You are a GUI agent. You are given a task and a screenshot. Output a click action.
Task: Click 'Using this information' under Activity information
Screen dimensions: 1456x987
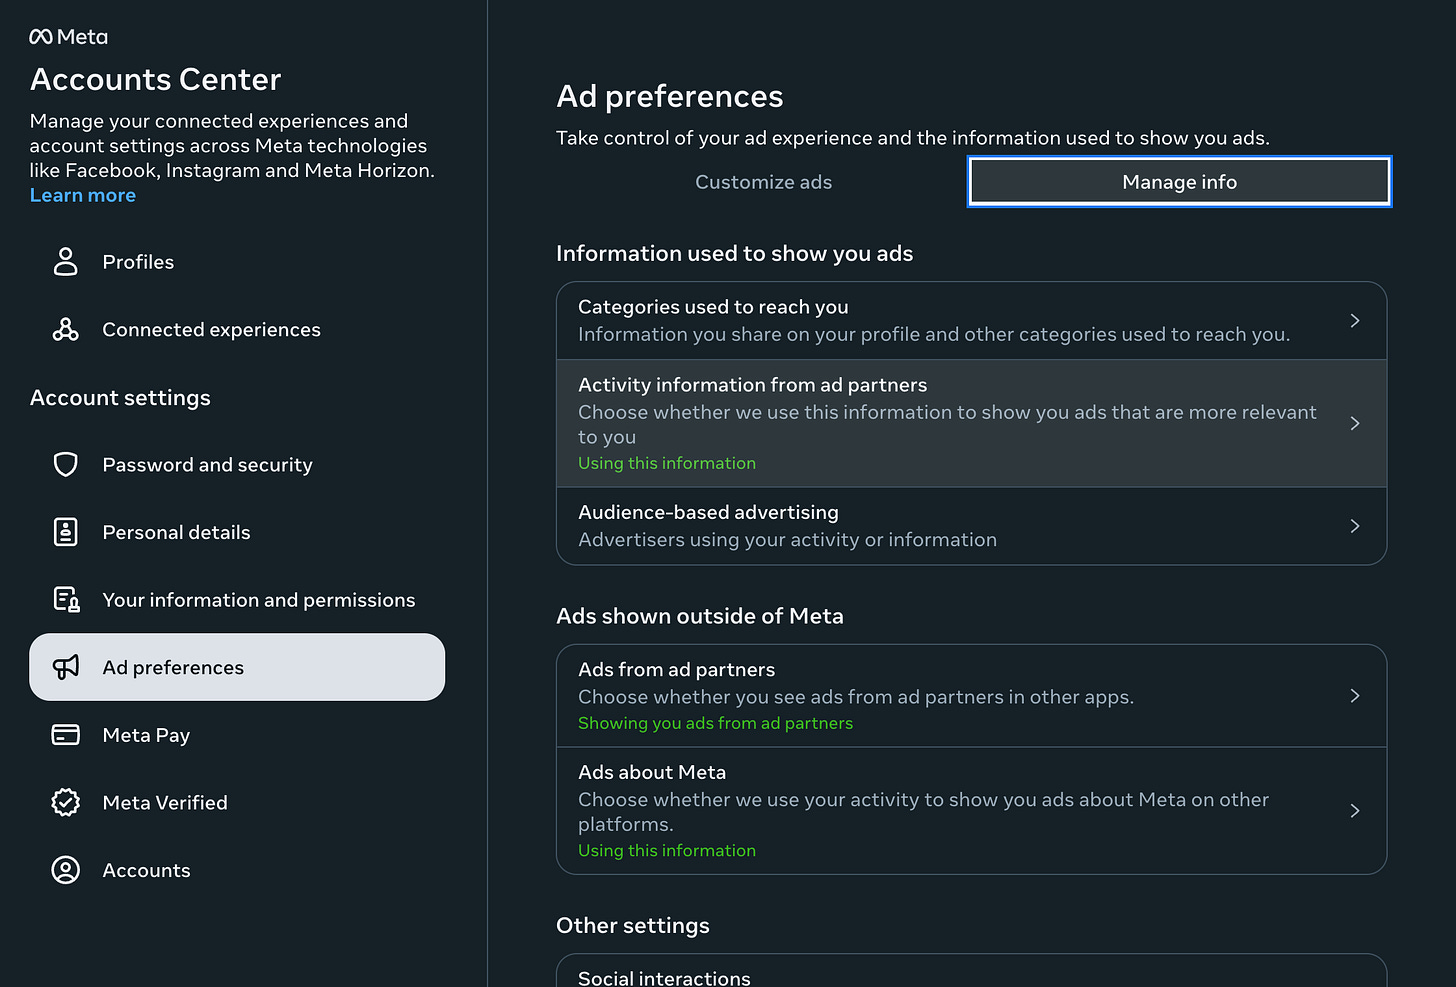pos(667,463)
